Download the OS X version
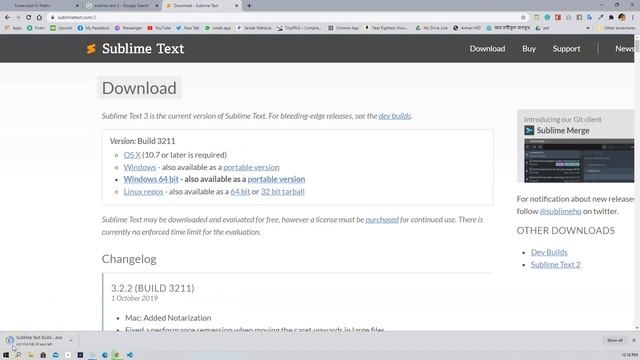This screenshot has height=360, width=640. (x=132, y=155)
